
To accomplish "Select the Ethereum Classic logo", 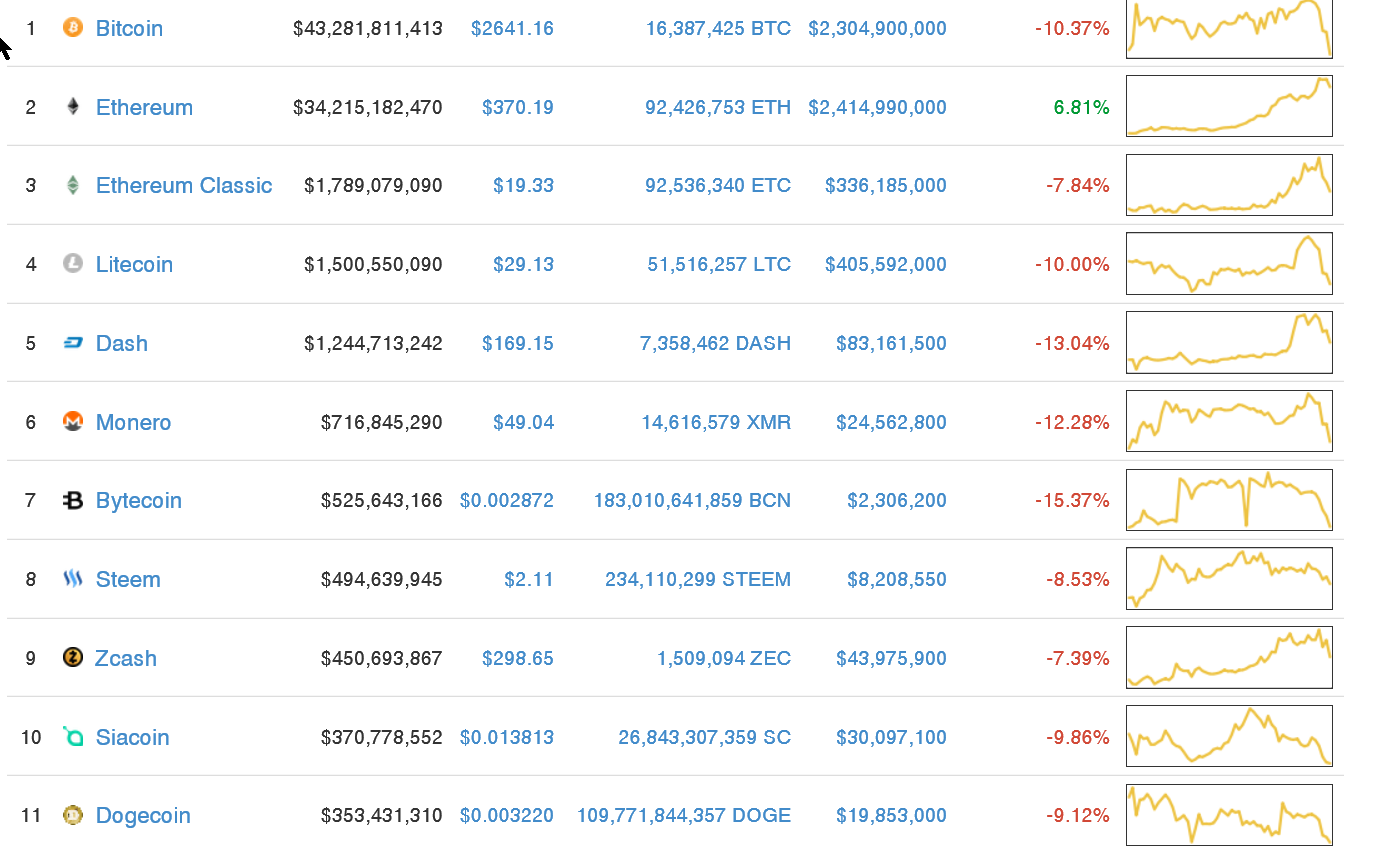I will pos(71,185).
